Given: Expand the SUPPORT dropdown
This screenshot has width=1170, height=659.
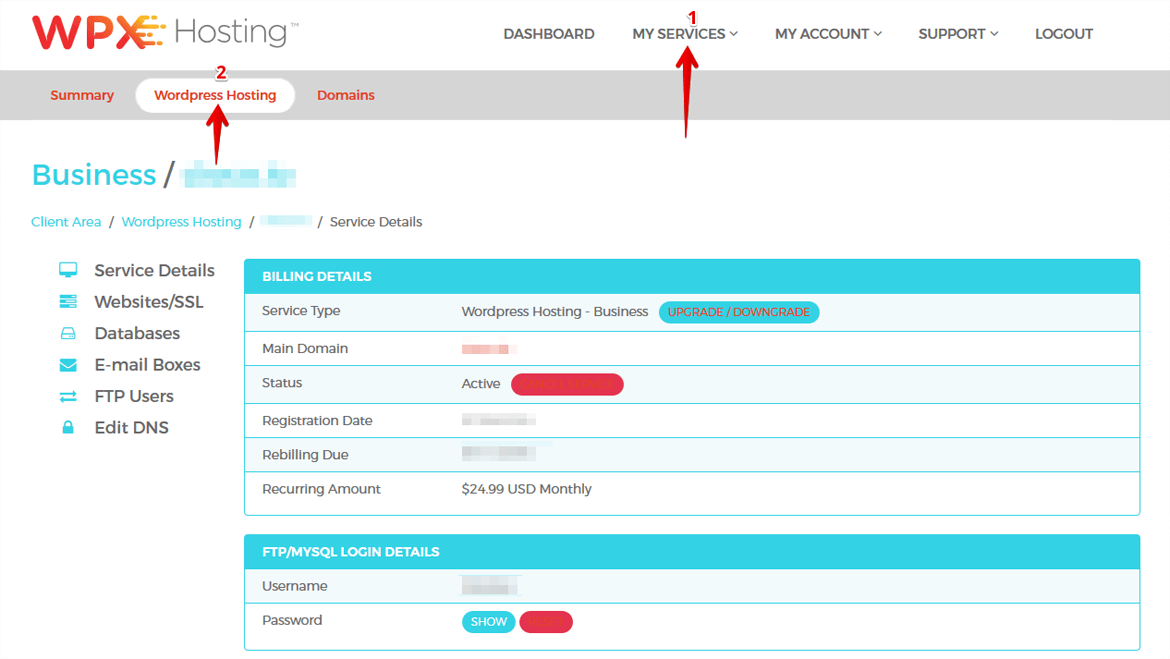Looking at the screenshot, I should click(957, 33).
